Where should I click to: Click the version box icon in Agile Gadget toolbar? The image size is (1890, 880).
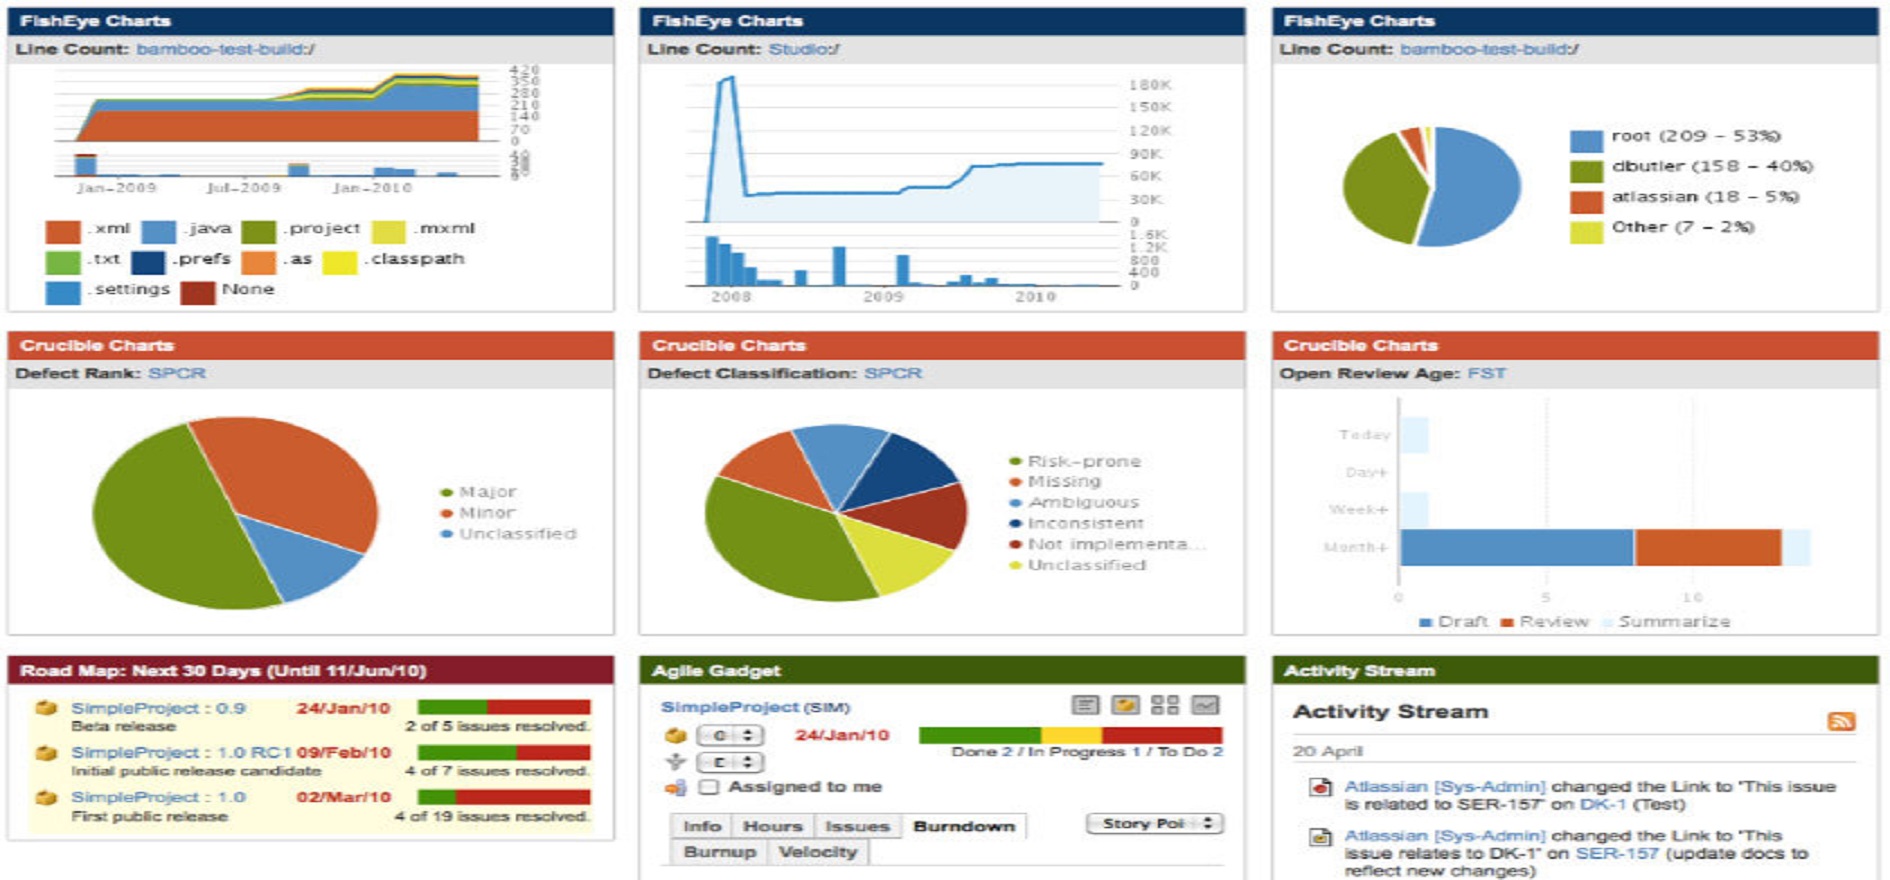pos(1125,705)
